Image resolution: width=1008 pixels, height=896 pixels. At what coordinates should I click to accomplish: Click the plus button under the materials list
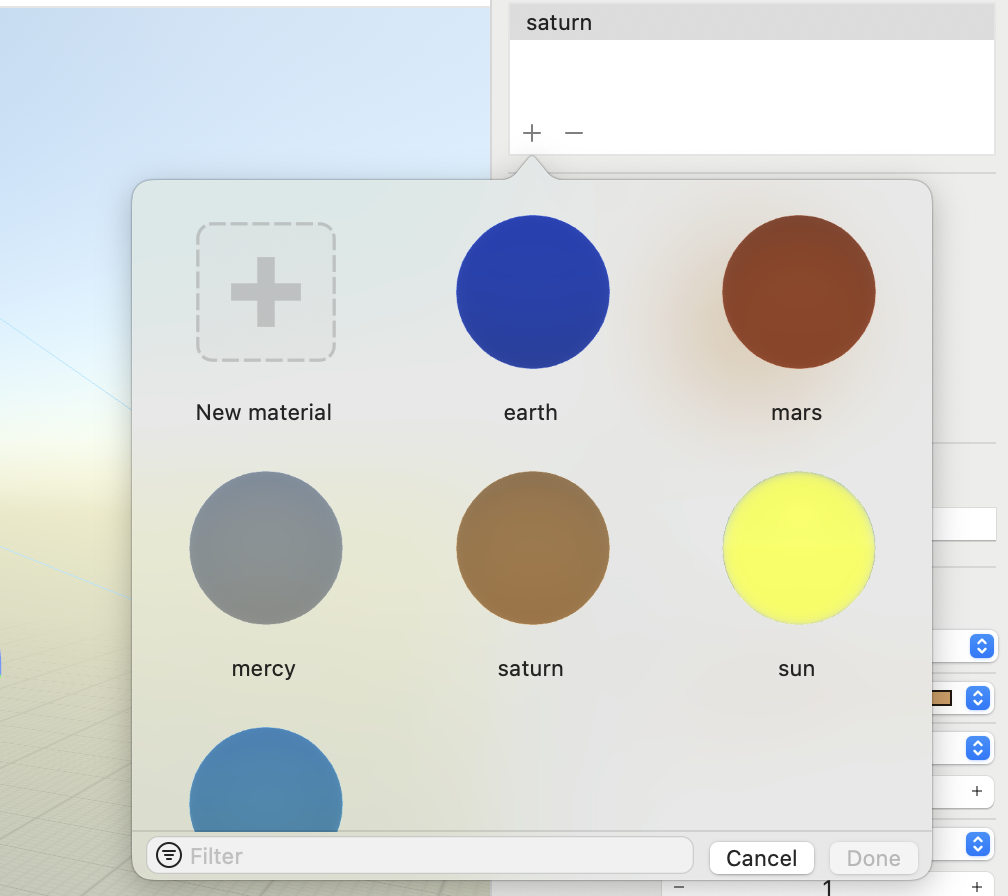pos(532,133)
